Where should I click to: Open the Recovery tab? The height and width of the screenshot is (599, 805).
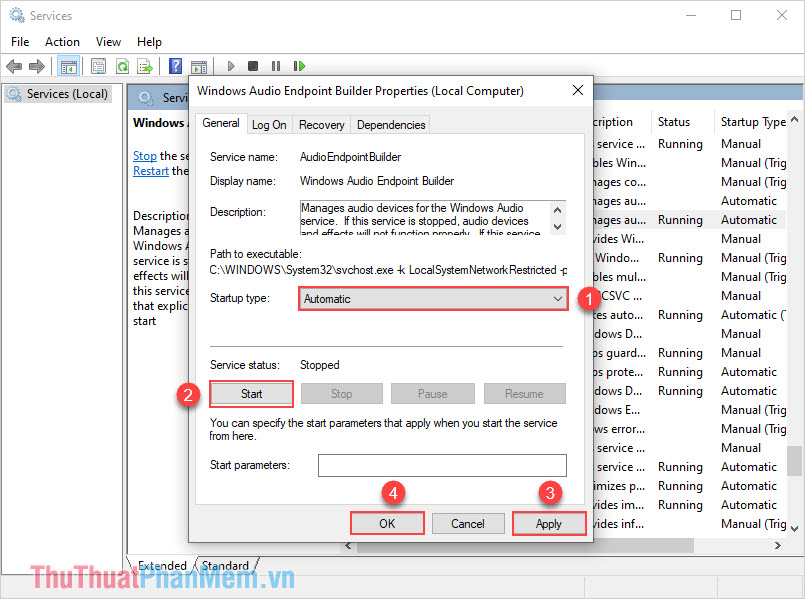point(321,125)
